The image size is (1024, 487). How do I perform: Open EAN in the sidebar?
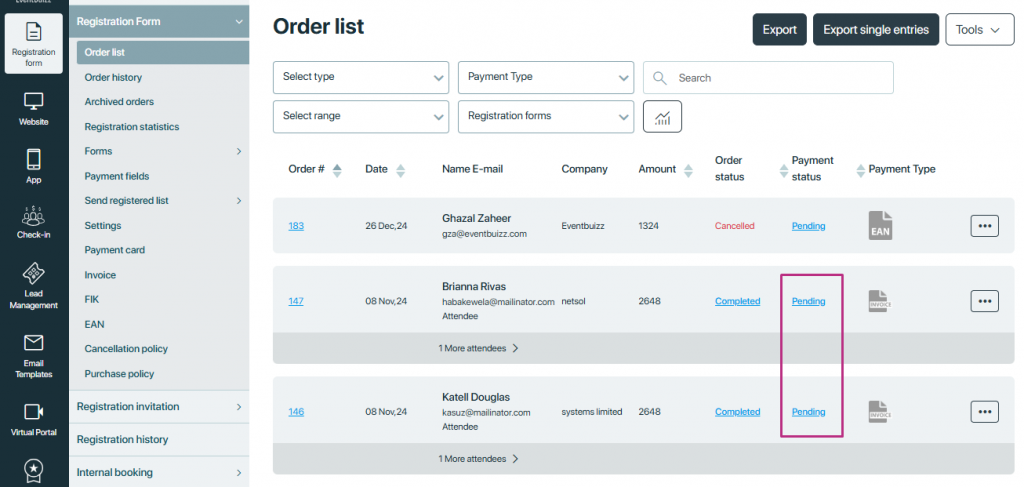coord(94,324)
